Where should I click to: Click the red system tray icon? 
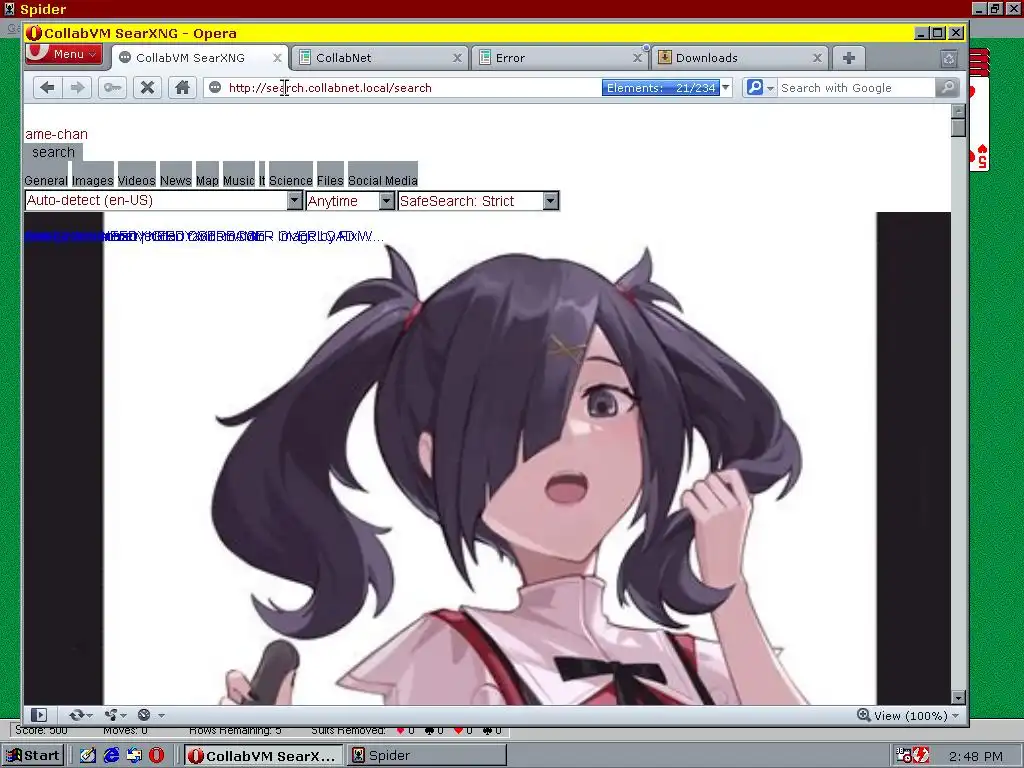[921, 756]
